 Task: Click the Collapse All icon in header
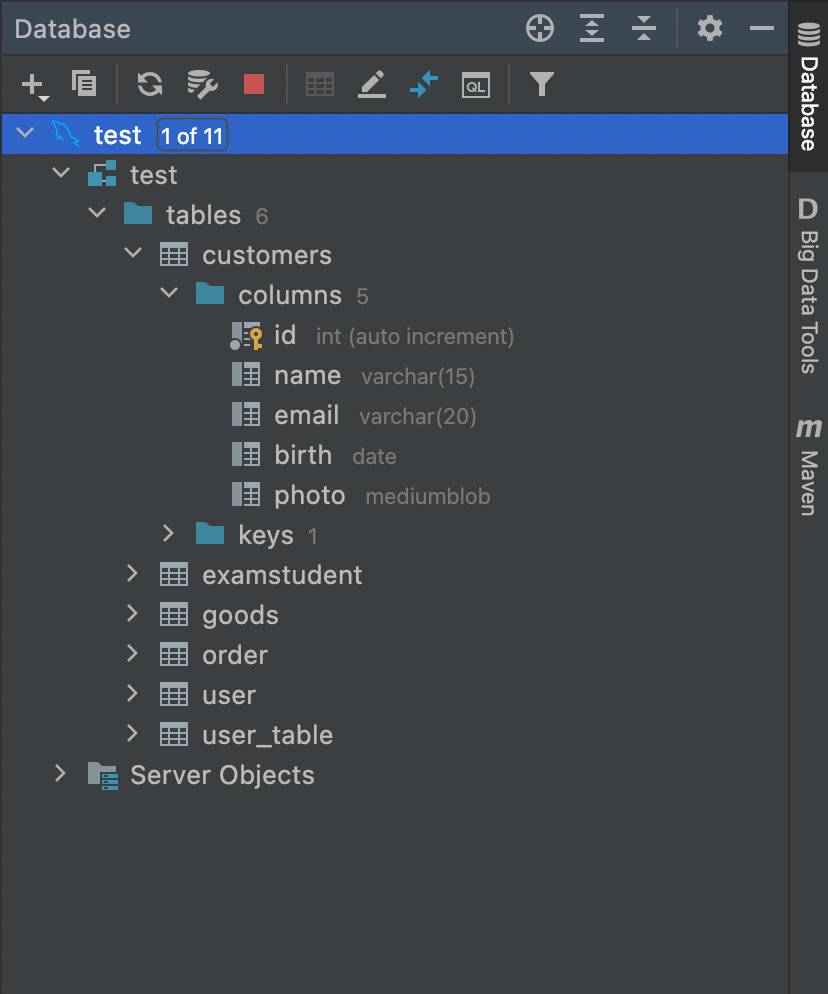point(644,29)
